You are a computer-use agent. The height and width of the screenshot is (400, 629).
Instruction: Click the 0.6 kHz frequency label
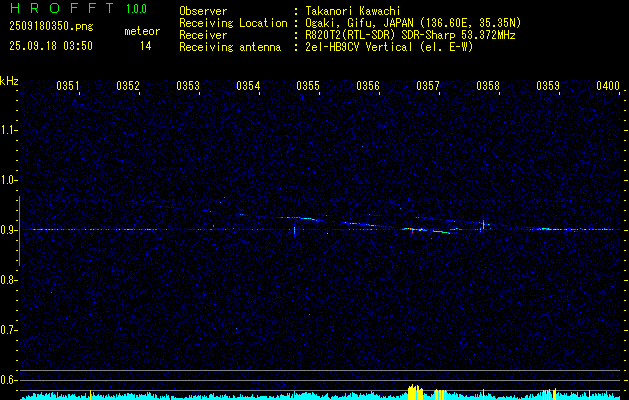[x=8, y=380]
